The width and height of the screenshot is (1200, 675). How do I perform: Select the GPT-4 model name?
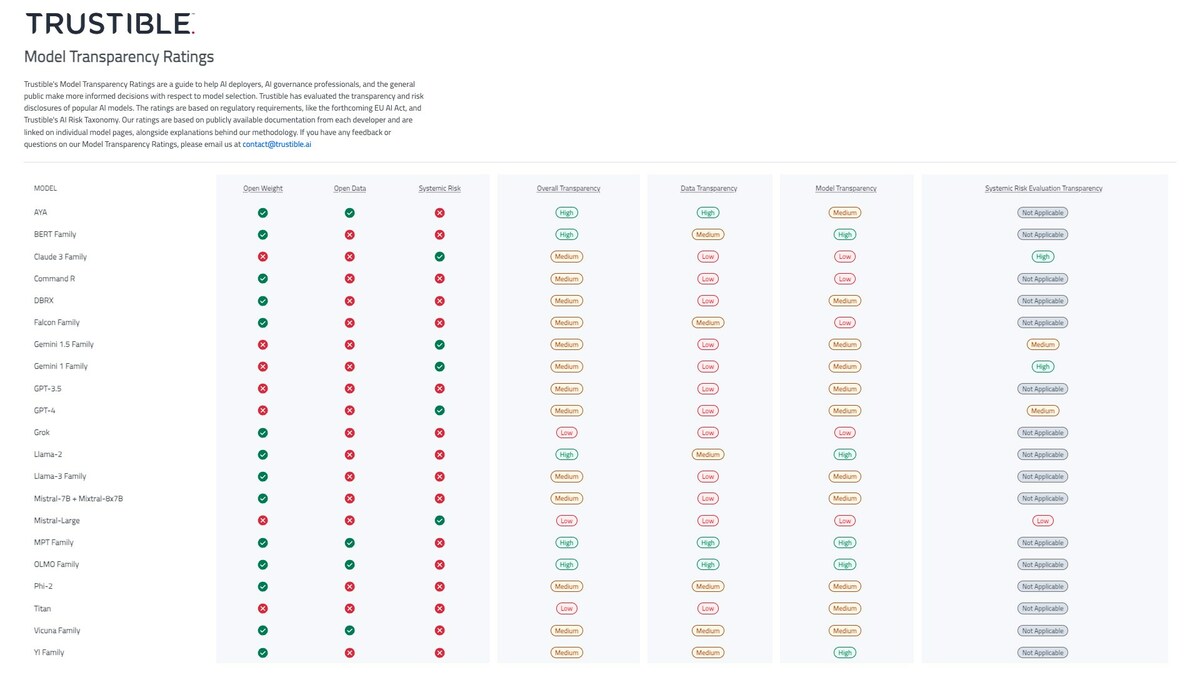click(43, 411)
